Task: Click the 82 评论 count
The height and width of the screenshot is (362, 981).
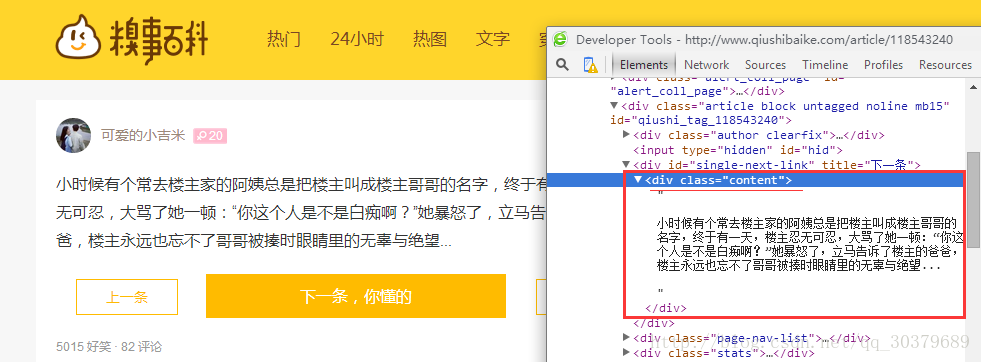Action: coord(141,346)
